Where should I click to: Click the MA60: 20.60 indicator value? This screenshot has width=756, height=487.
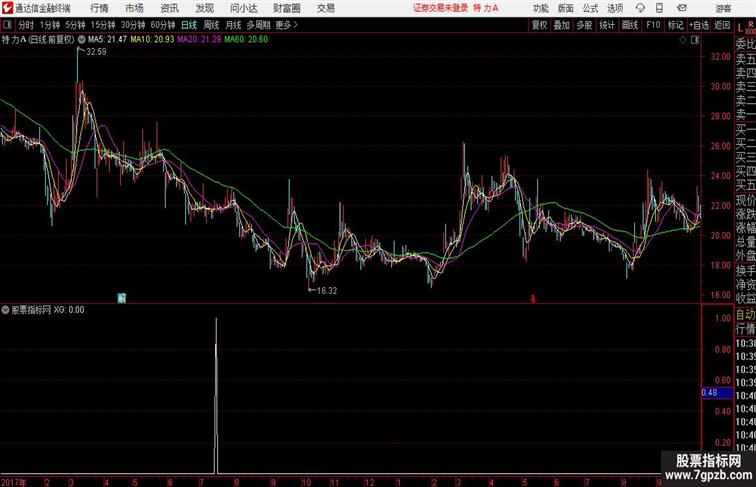(x=246, y=40)
